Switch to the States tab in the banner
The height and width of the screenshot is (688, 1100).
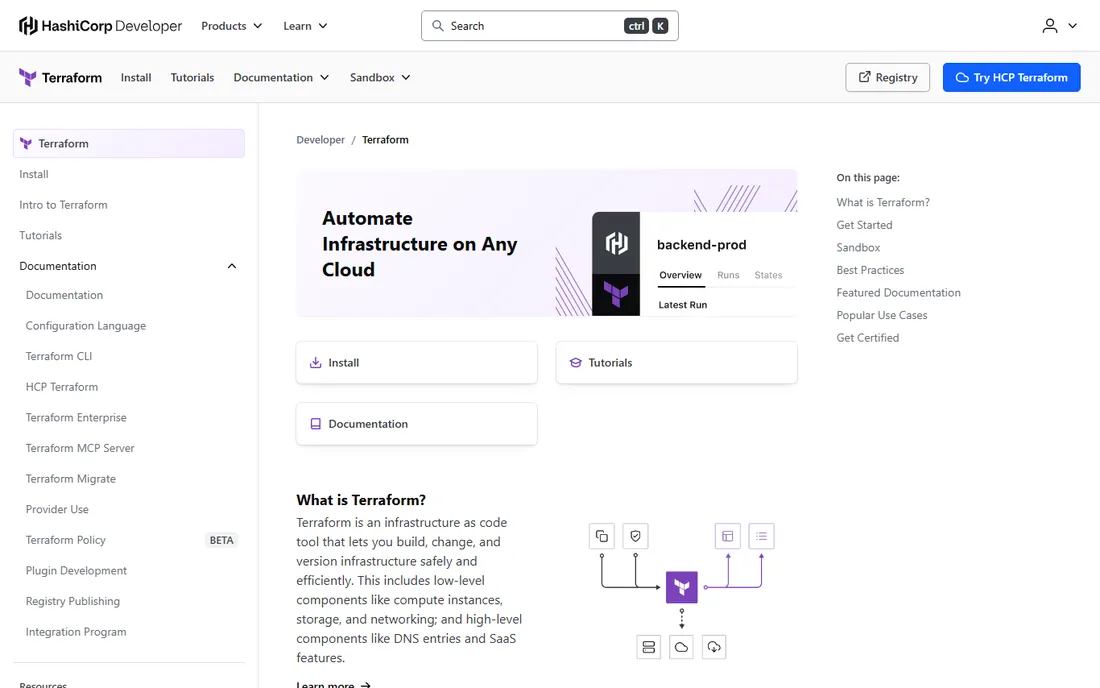(768, 275)
